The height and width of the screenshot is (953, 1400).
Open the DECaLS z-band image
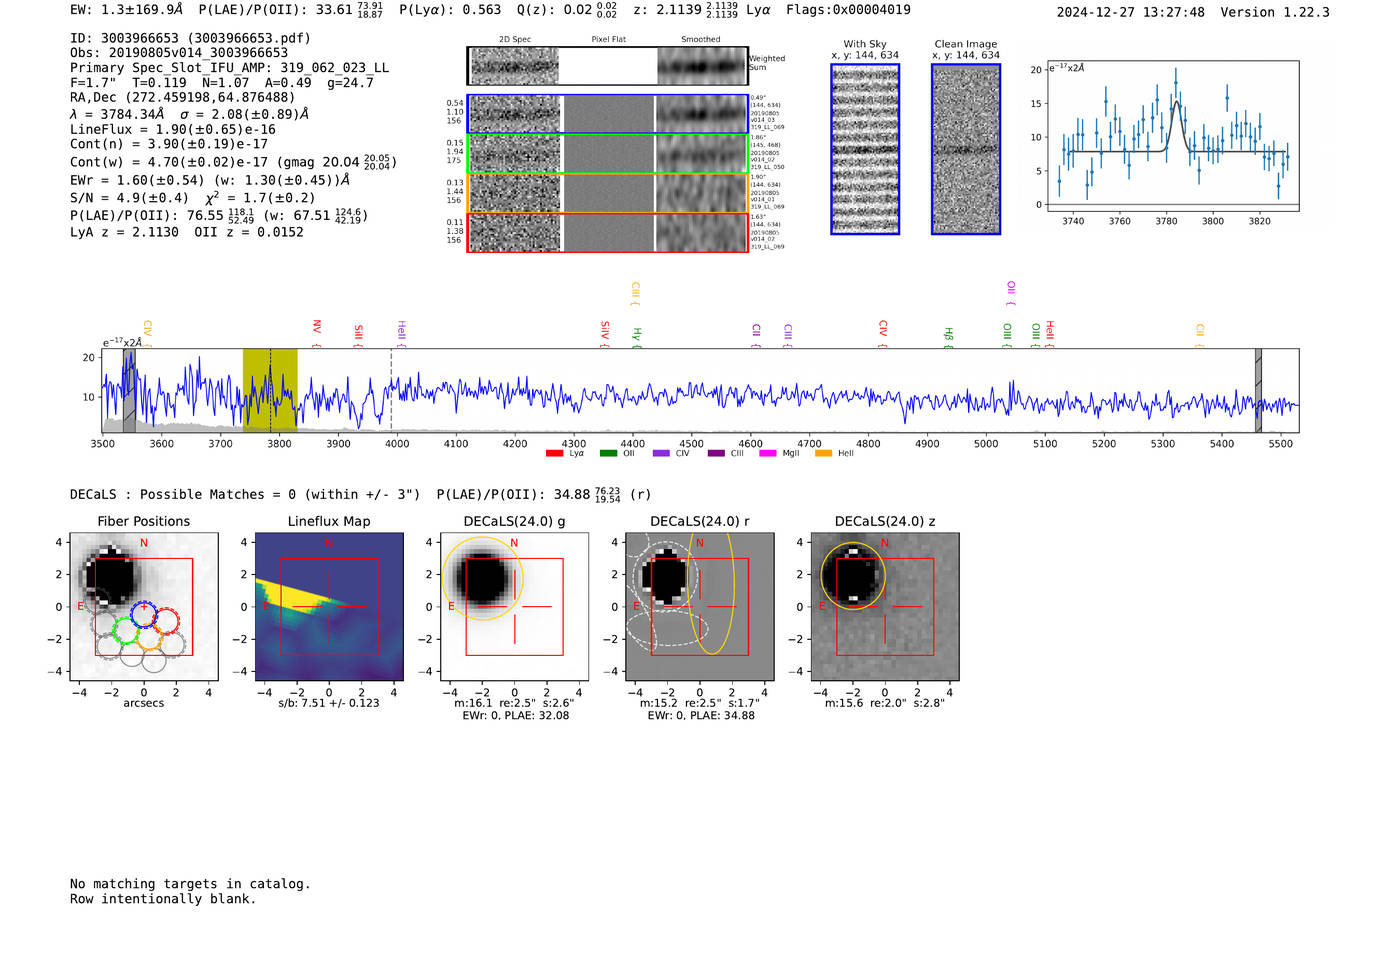[885, 607]
